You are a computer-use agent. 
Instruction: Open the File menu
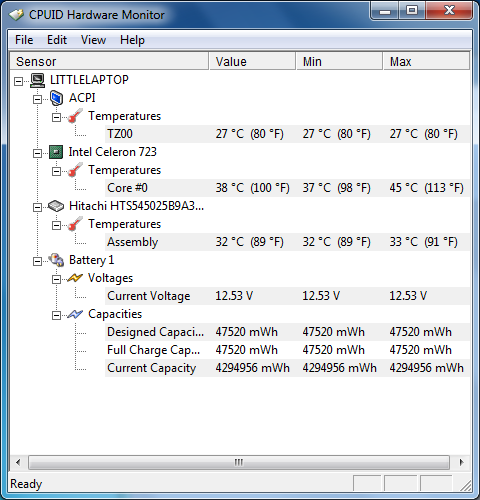pyautogui.click(x=24, y=40)
